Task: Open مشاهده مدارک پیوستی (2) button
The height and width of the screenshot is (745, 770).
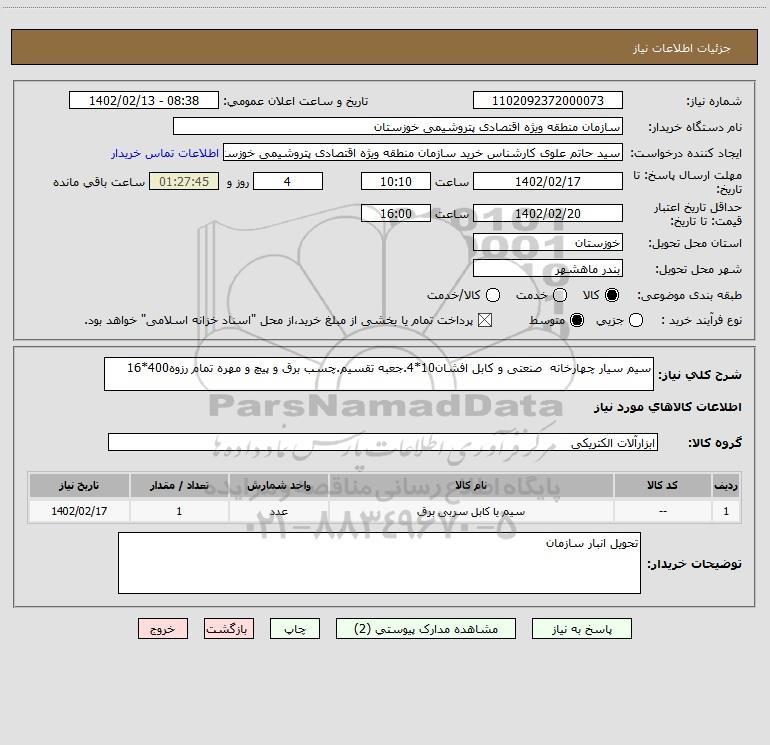Action: coord(426,629)
